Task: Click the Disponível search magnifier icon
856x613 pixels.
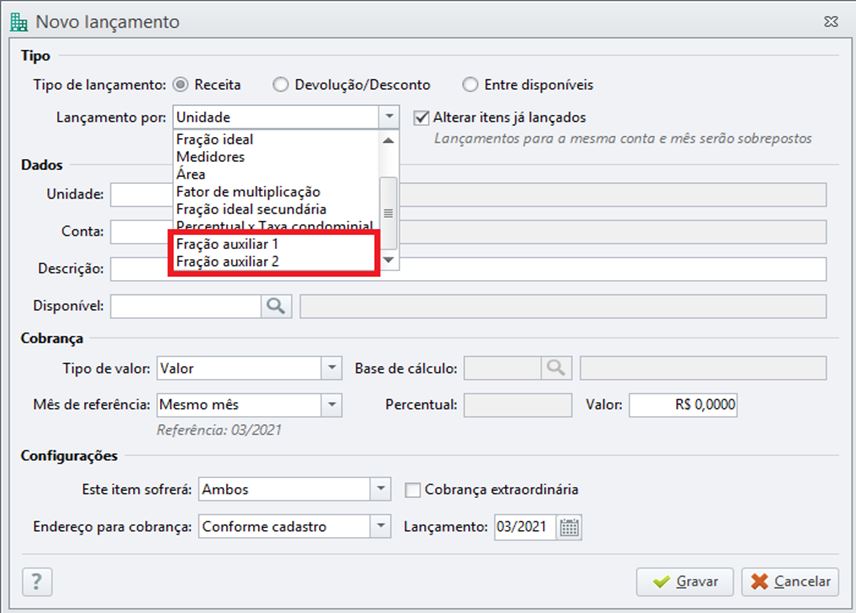Action: click(x=276, y=306)
